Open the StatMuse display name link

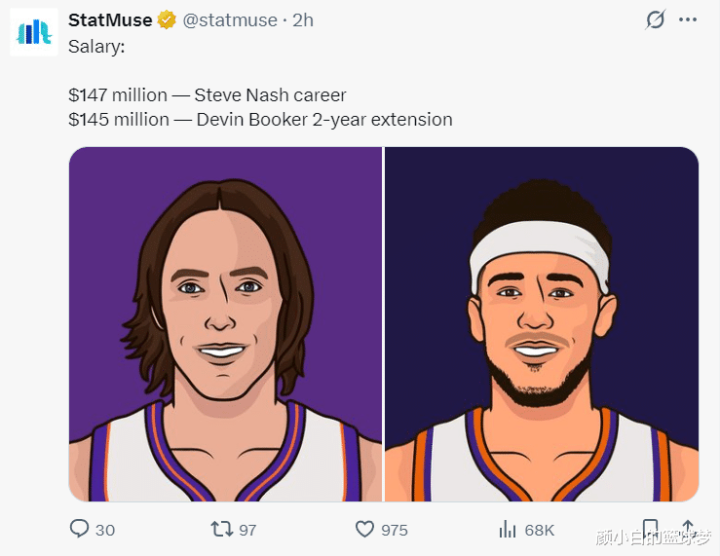pyautogui.click(x=110, y=20)
